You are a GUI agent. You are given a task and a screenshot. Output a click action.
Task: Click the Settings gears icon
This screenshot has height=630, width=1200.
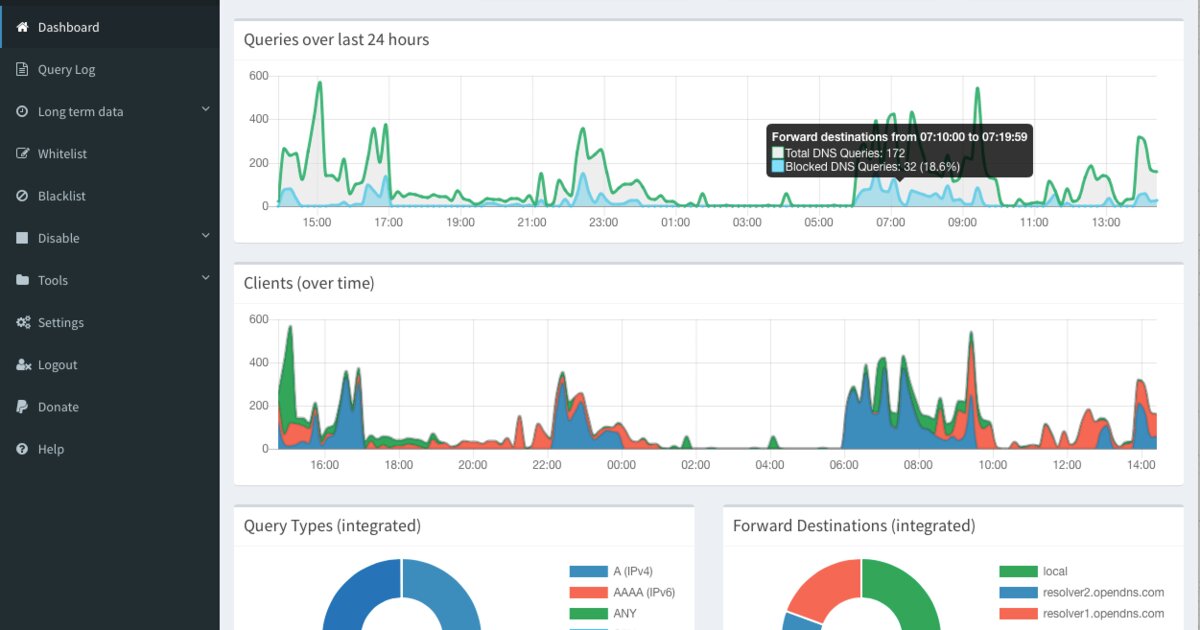[23, 322]
